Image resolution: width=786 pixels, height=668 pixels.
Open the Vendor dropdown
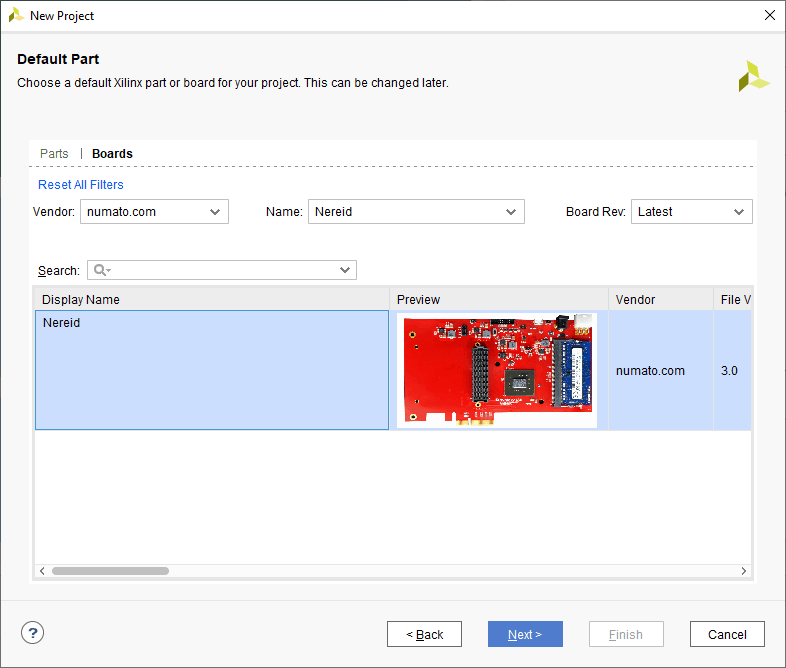(x=155, y=212)
